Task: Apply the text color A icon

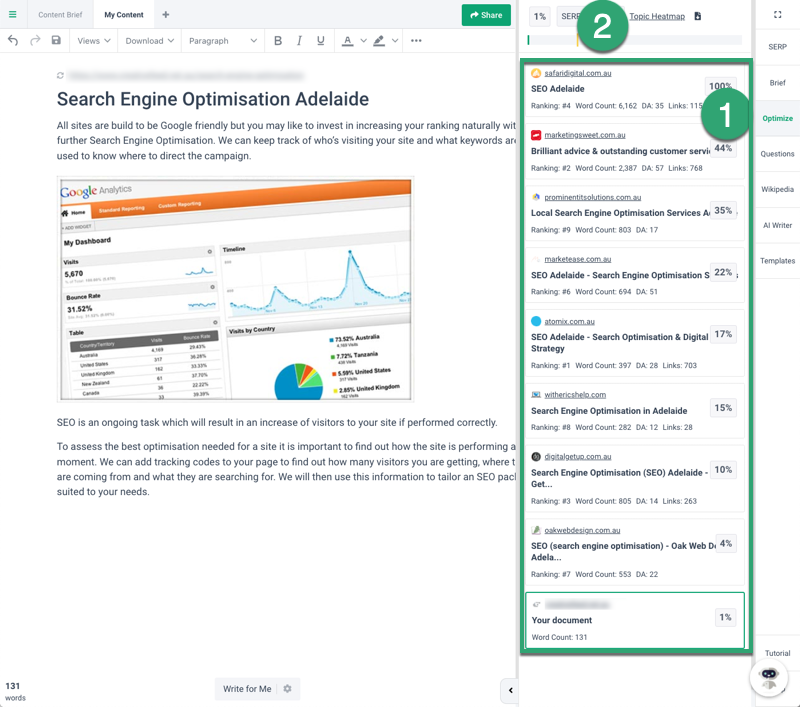Action: 347,41
